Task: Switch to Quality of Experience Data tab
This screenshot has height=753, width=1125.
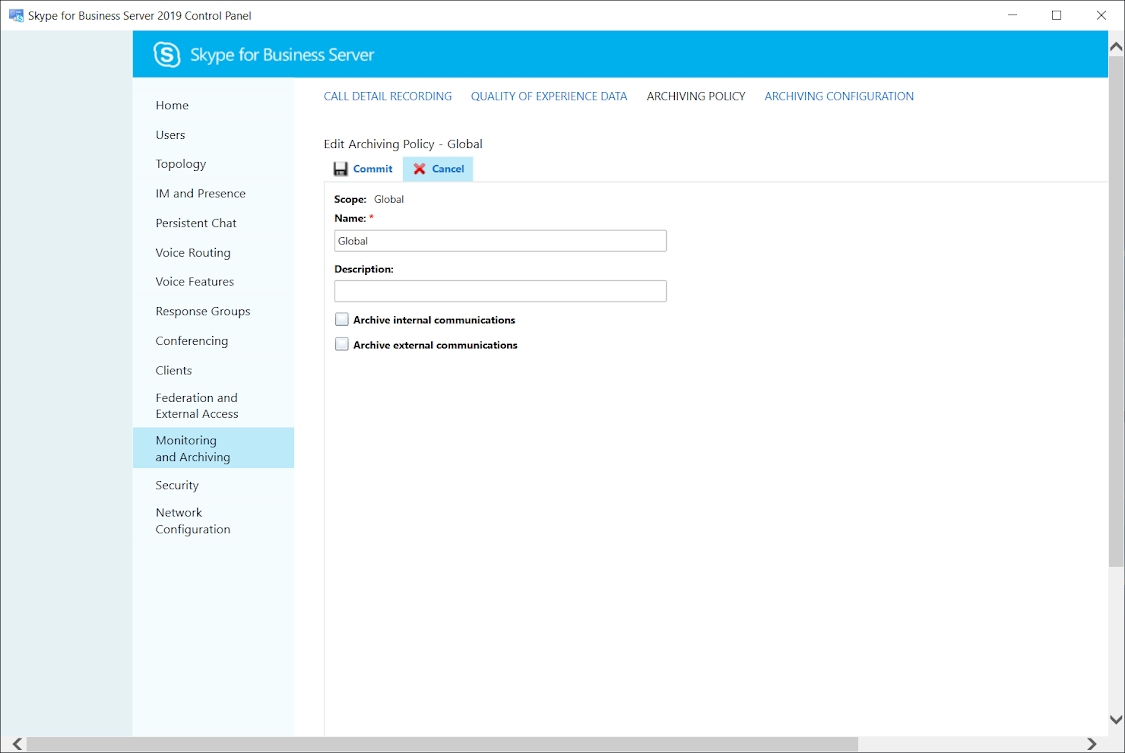Action: (549, 96)
